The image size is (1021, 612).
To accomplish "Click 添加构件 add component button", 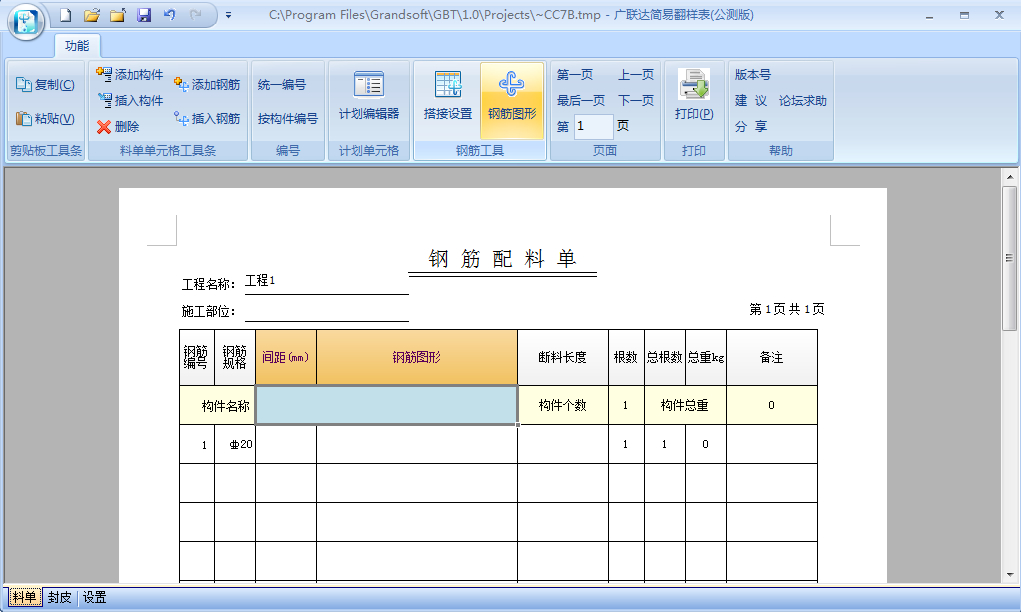I will tap(130, 74).
